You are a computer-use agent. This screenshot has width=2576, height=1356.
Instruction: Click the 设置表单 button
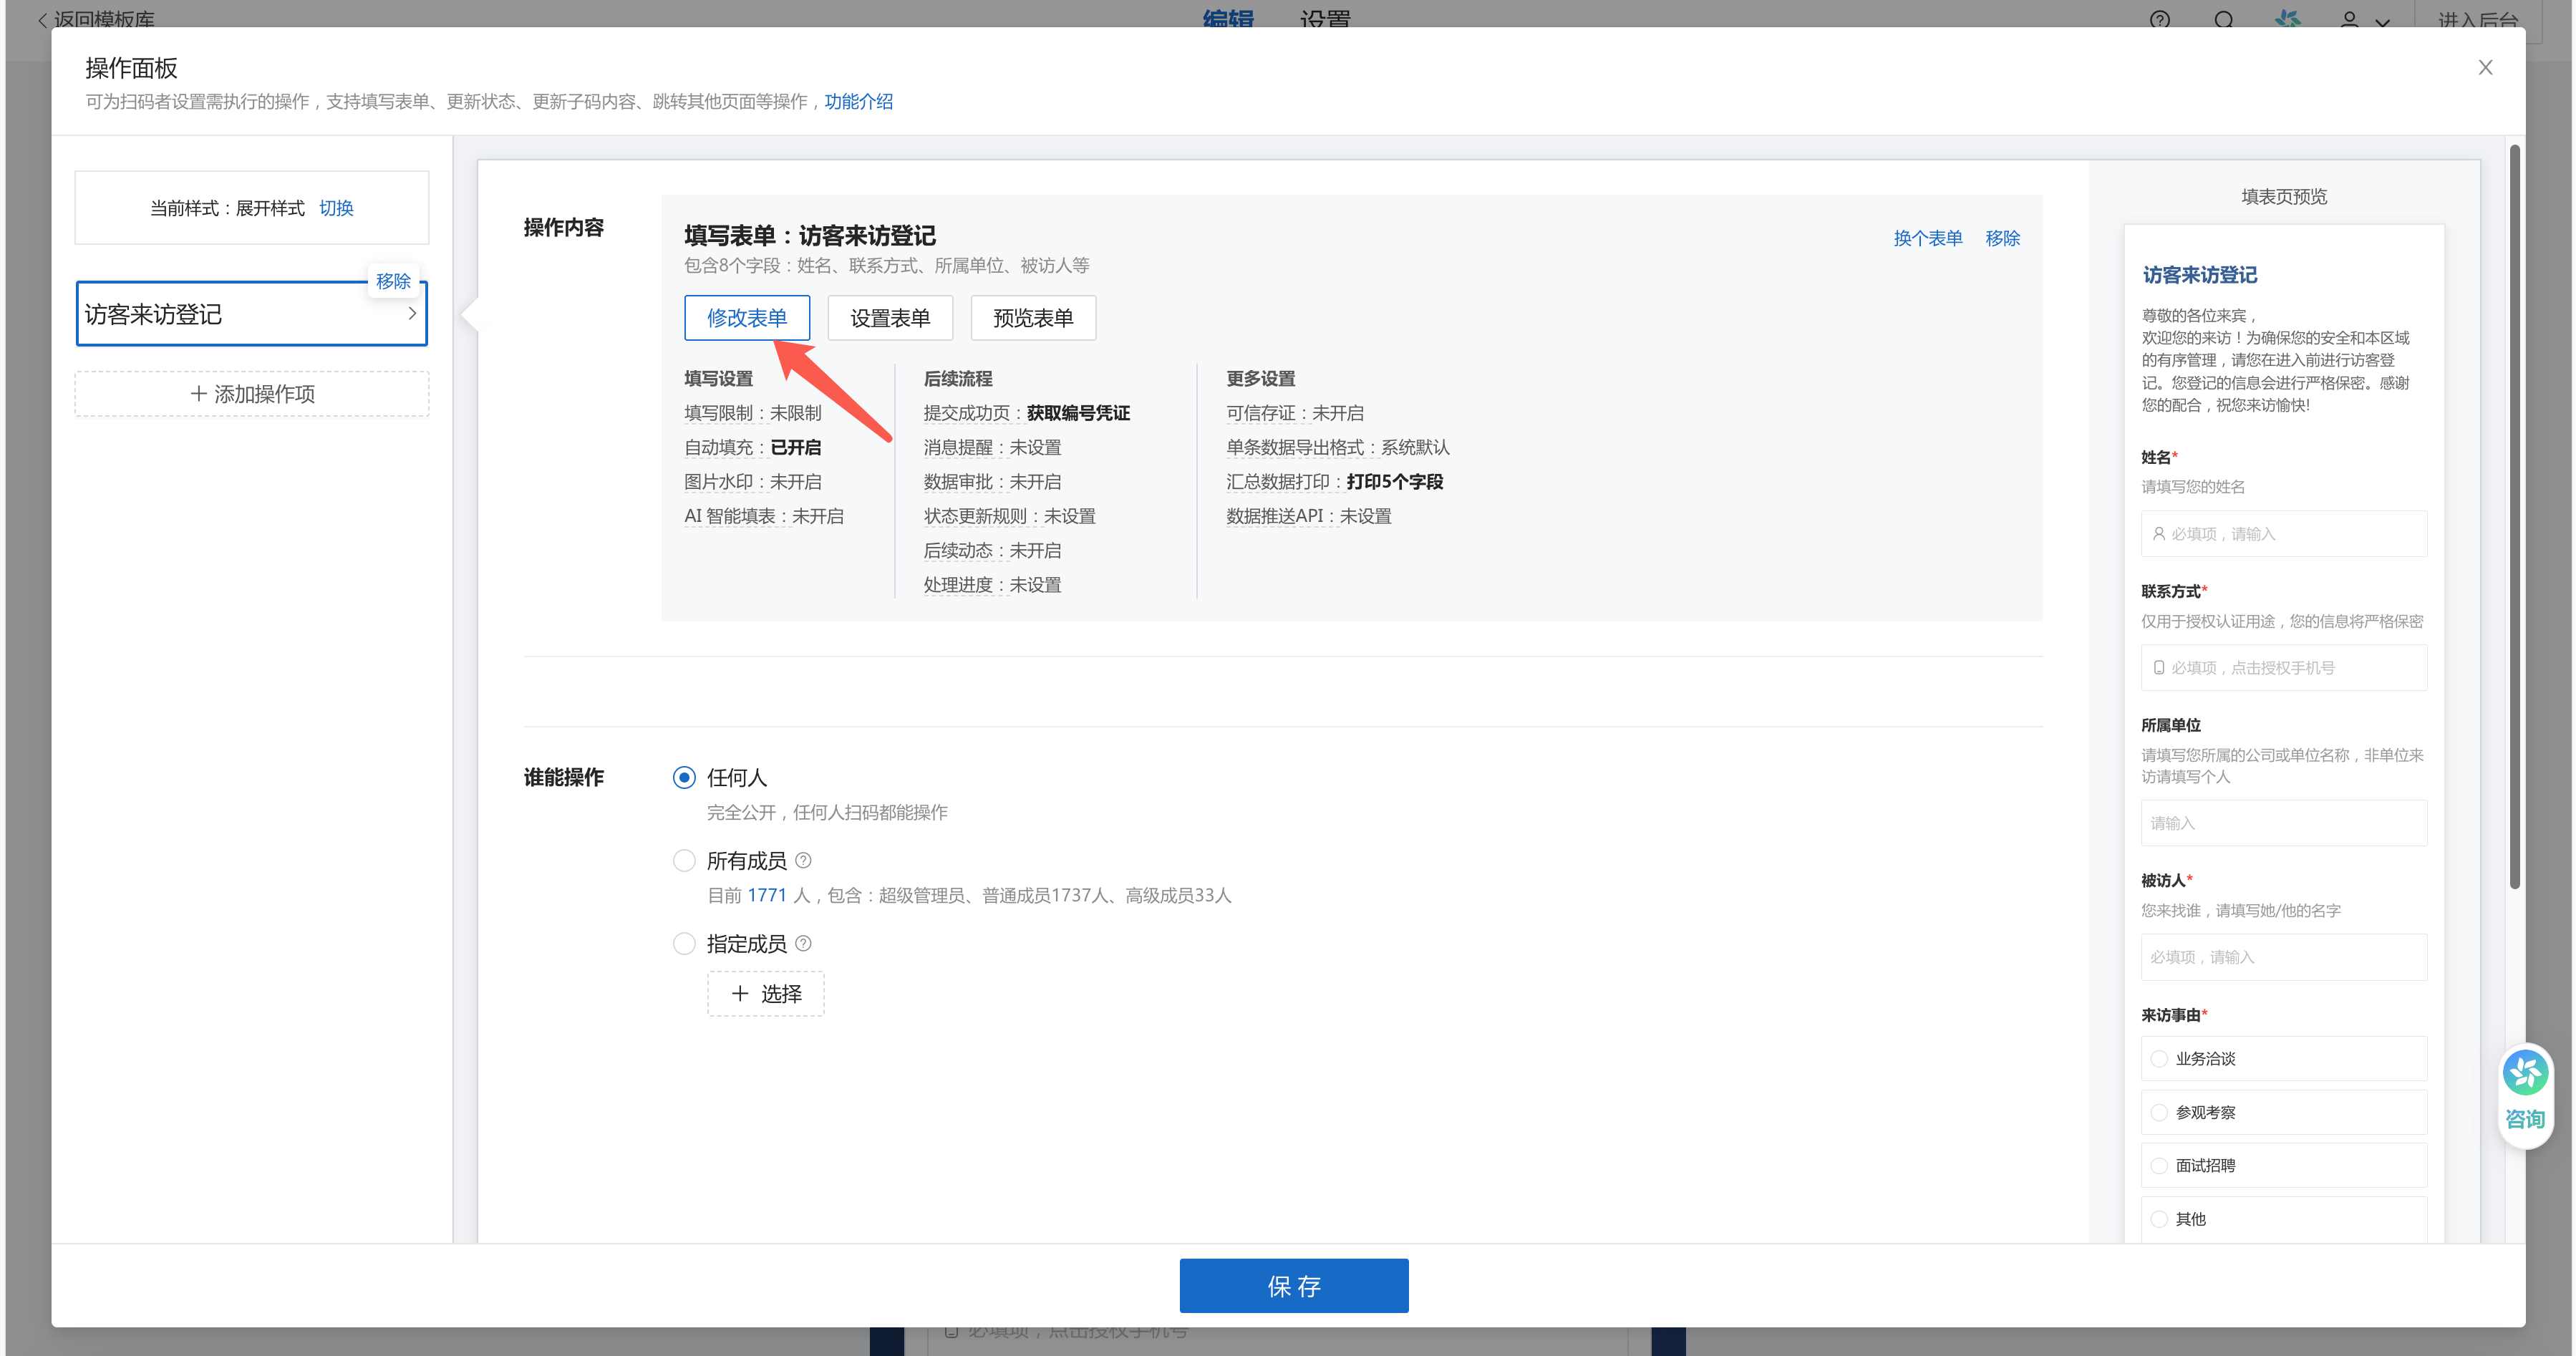890,318
